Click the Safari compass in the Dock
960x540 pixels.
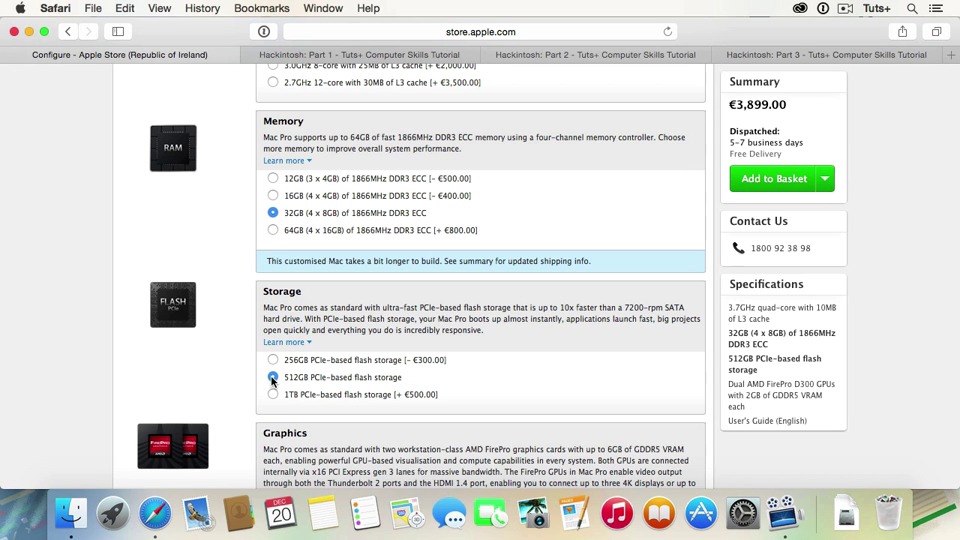155,513
